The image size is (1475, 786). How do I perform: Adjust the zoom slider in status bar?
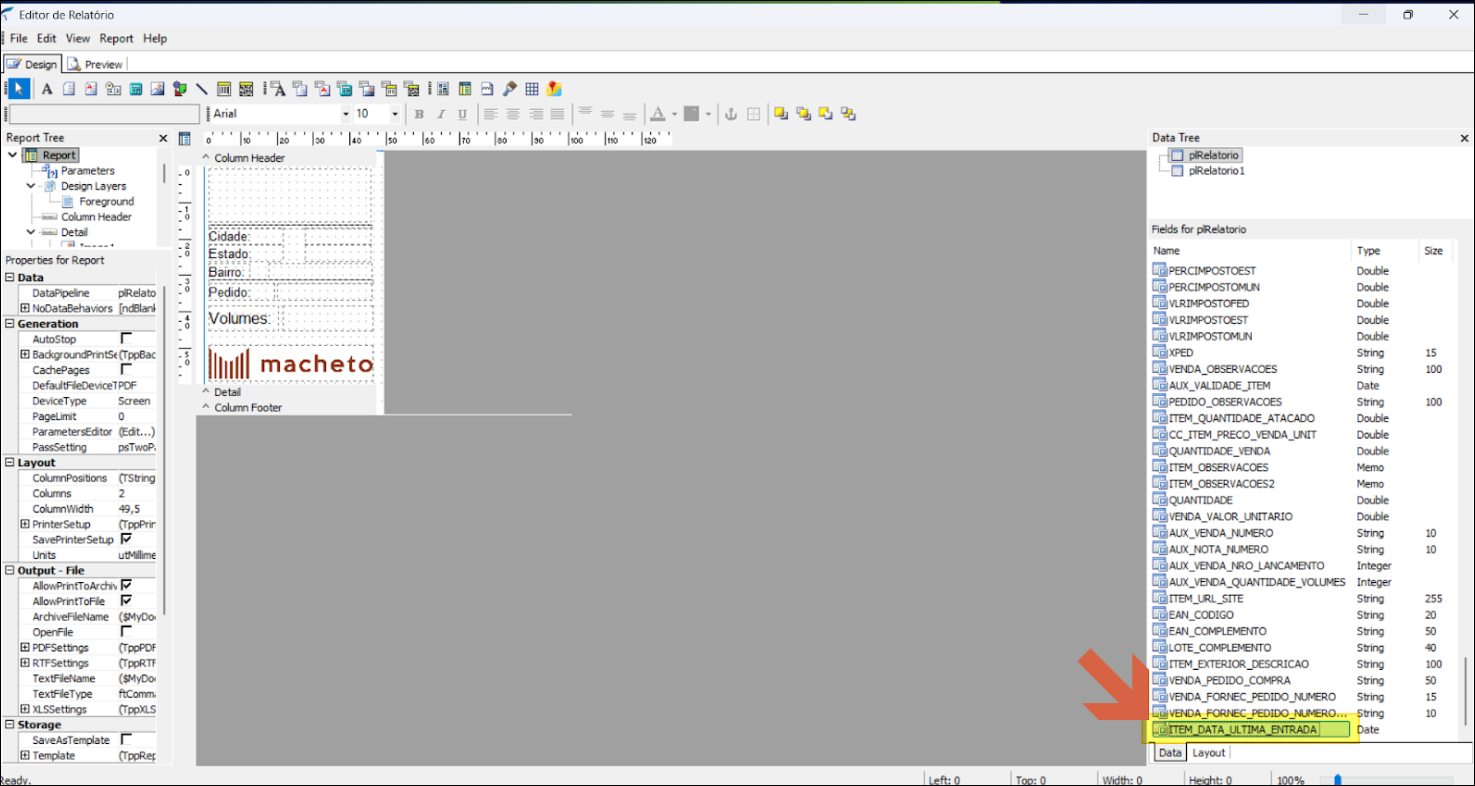pos(1337,780)
